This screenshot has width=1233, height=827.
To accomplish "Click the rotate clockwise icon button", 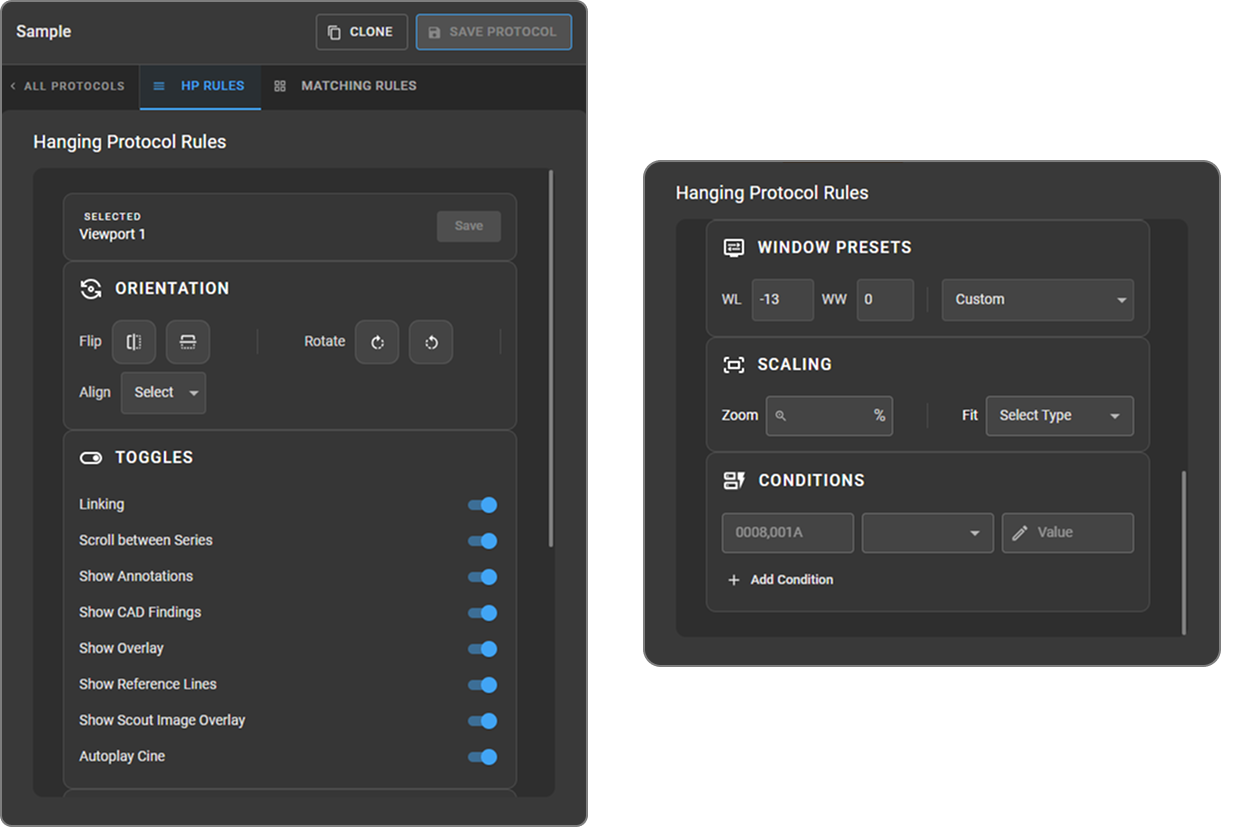I will (377, 342).
